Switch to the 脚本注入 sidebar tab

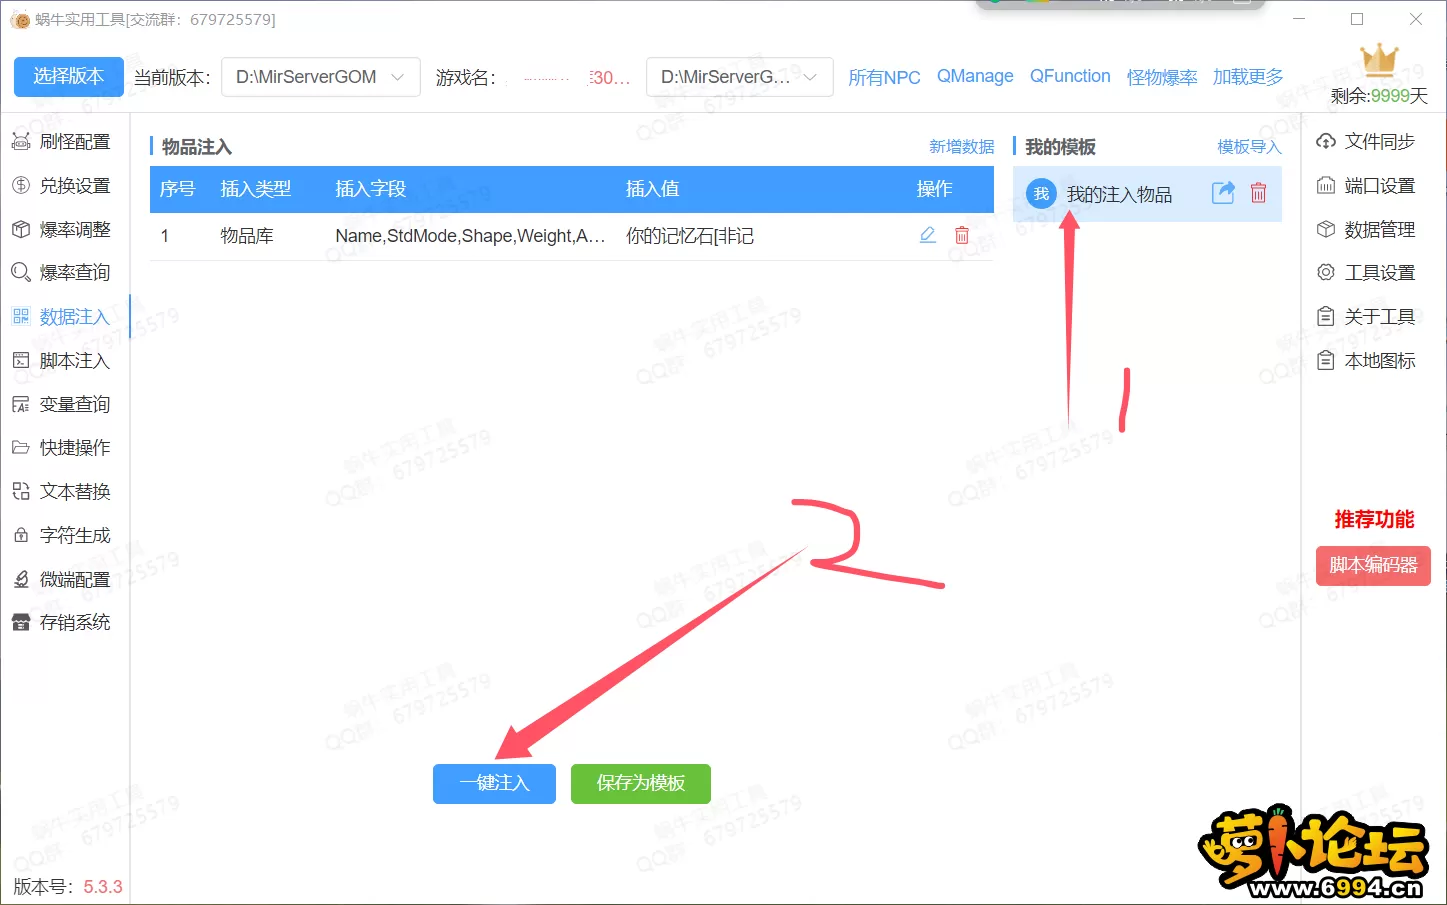(62, 361)
